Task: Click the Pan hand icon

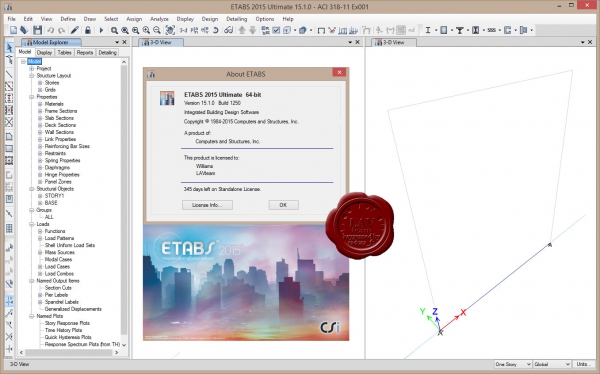Action: (170, 30)
